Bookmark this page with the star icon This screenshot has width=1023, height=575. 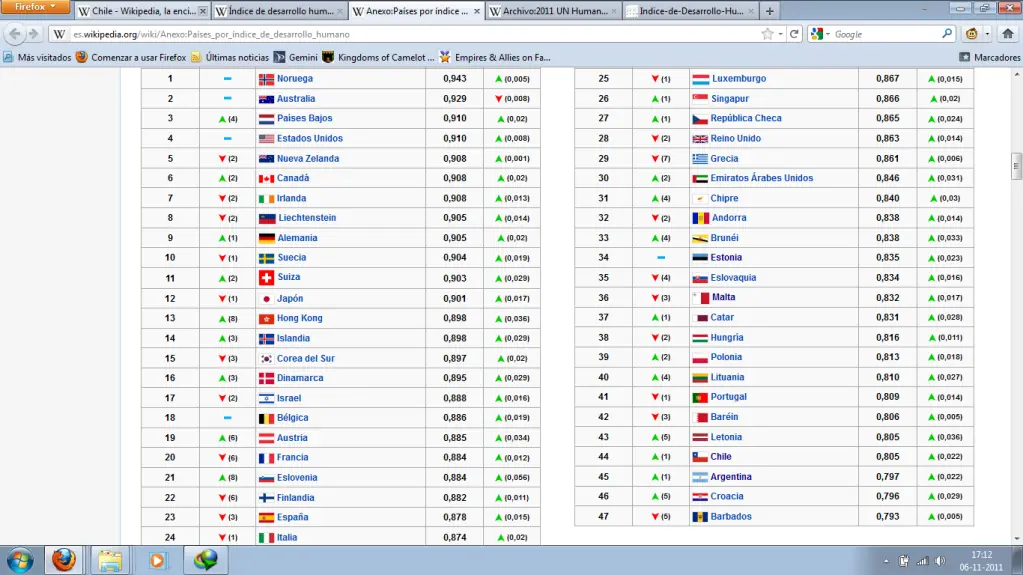[x=767, y=34]
